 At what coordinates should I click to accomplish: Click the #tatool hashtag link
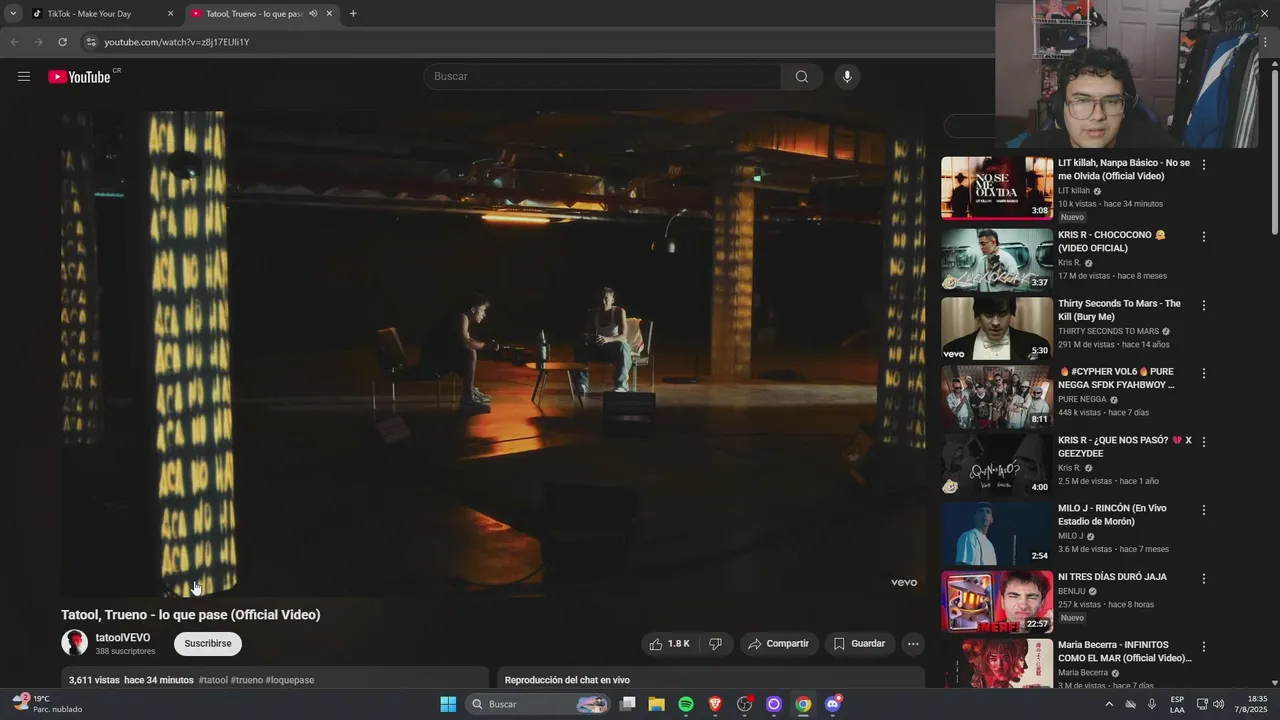click(x=213, y=680)
